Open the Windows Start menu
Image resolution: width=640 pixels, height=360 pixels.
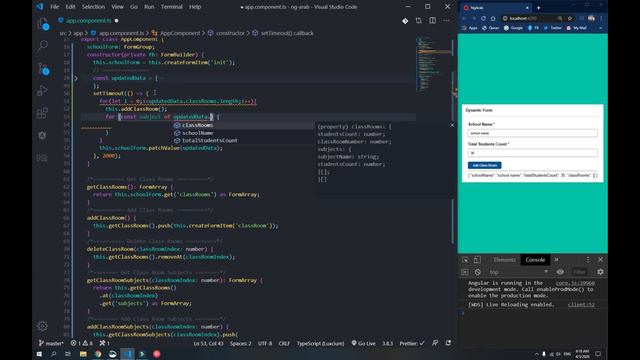coord(39,354)
